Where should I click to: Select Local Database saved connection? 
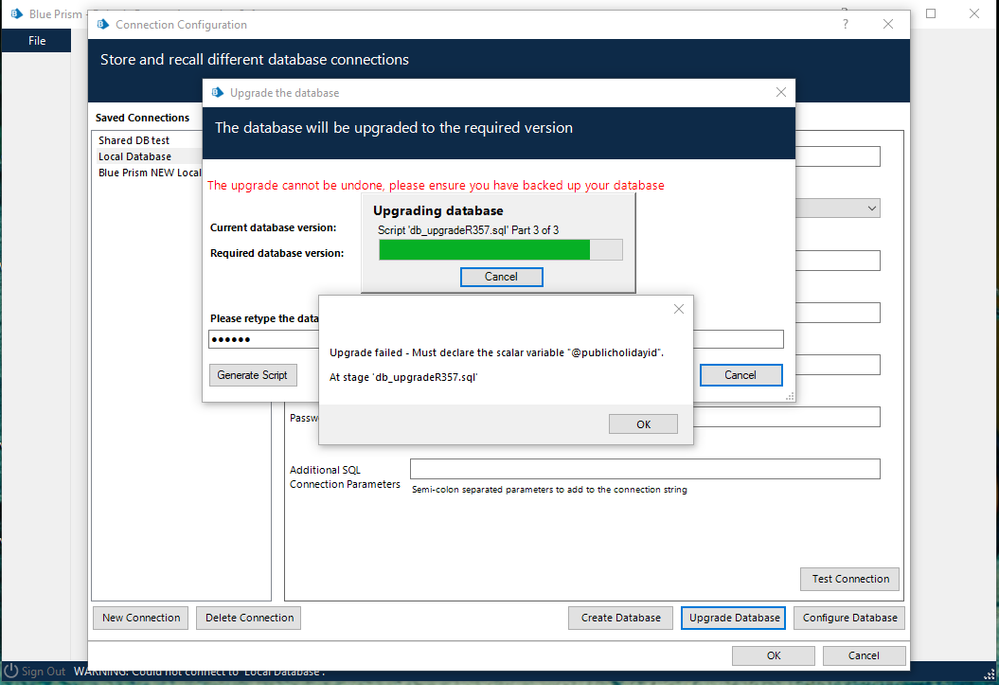pos(134,157)
